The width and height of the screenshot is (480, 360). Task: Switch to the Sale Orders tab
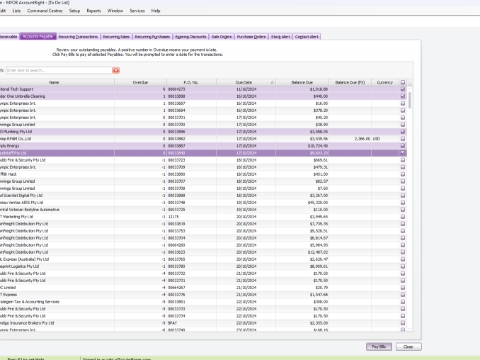222,37
